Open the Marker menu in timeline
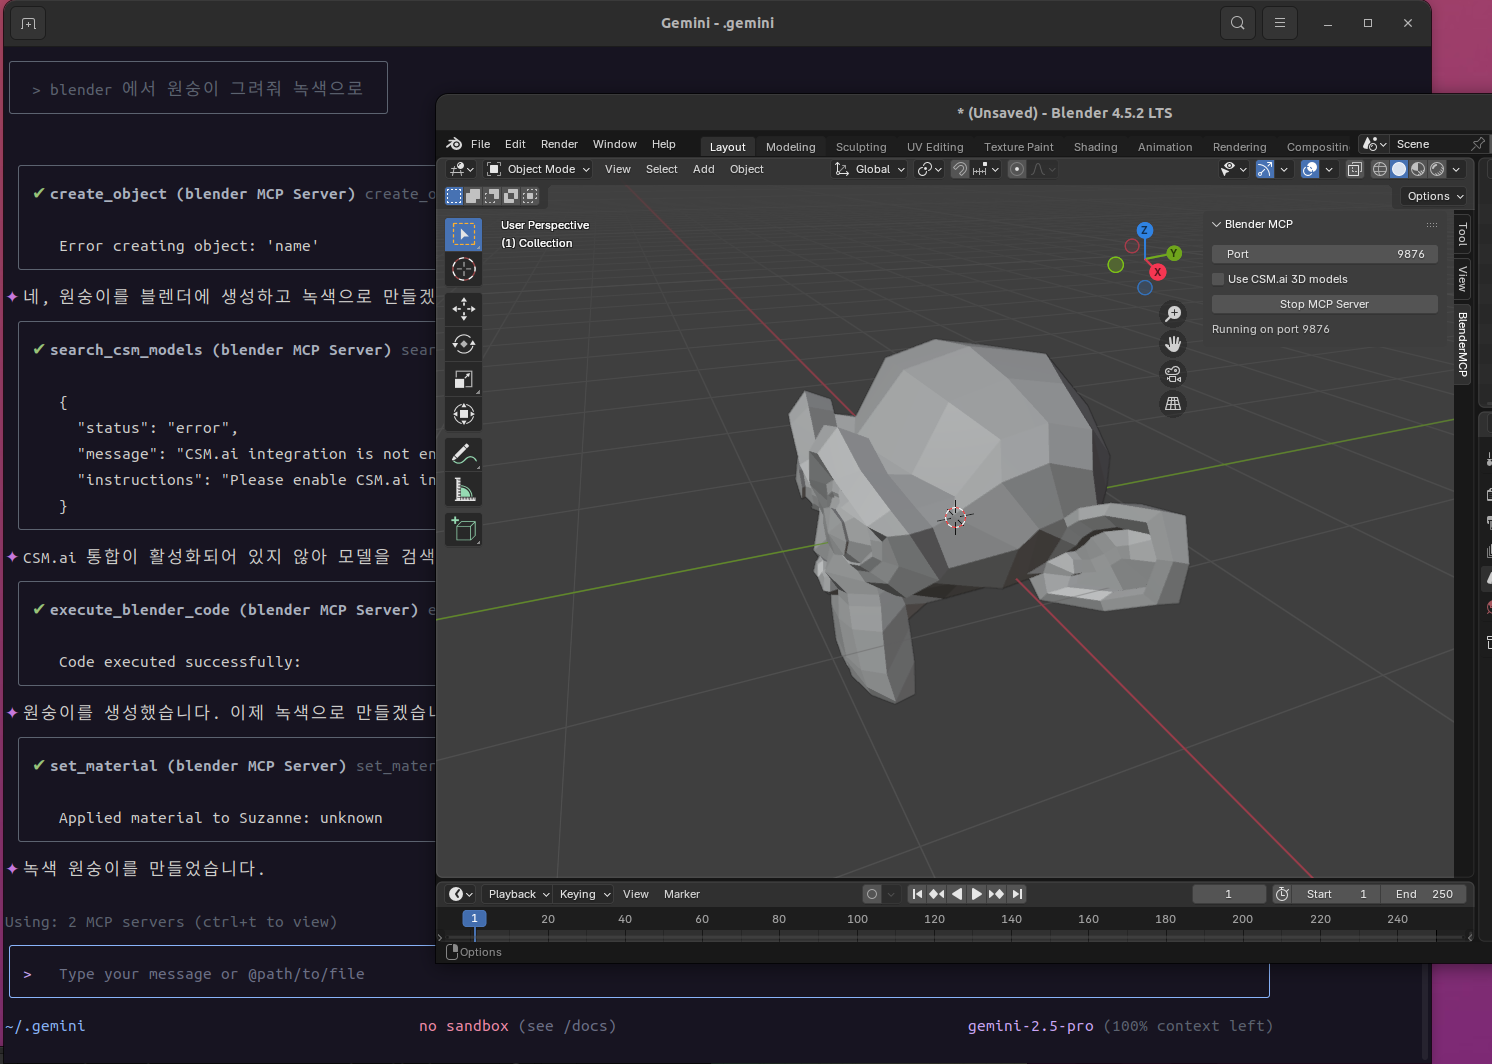 tap(681, 894)
